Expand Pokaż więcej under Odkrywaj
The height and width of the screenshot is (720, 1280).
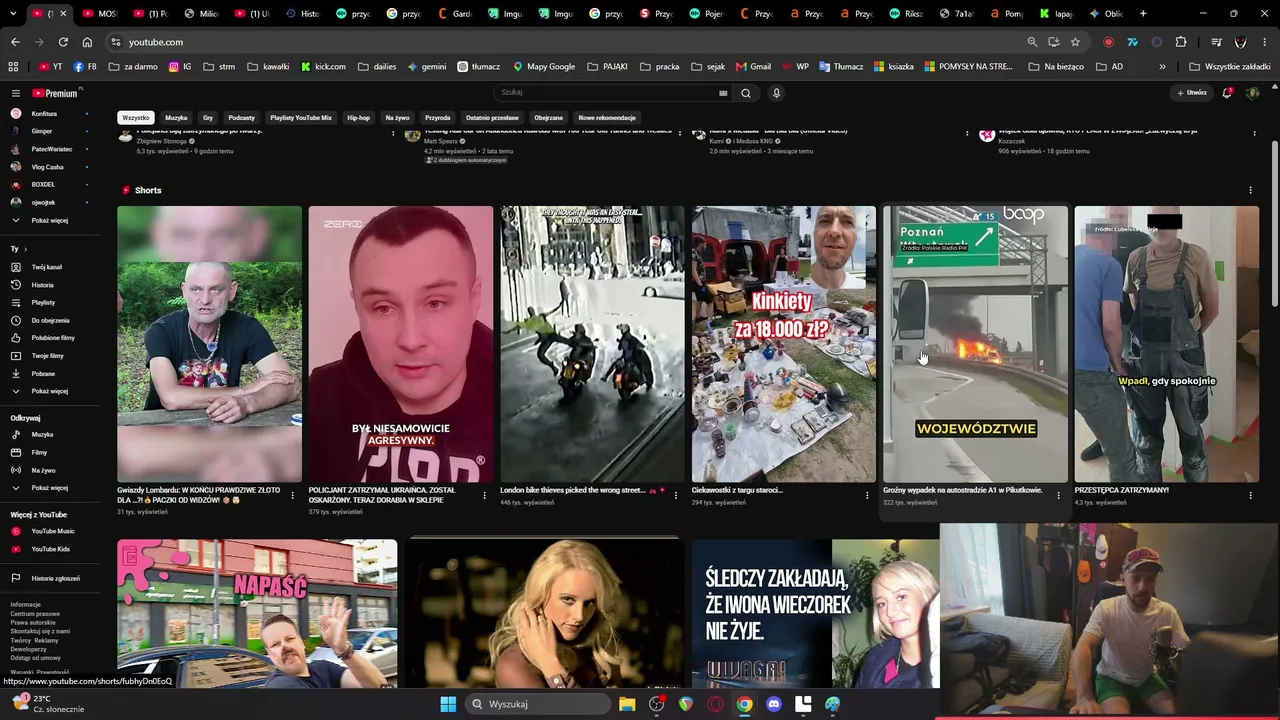(47, 488)
